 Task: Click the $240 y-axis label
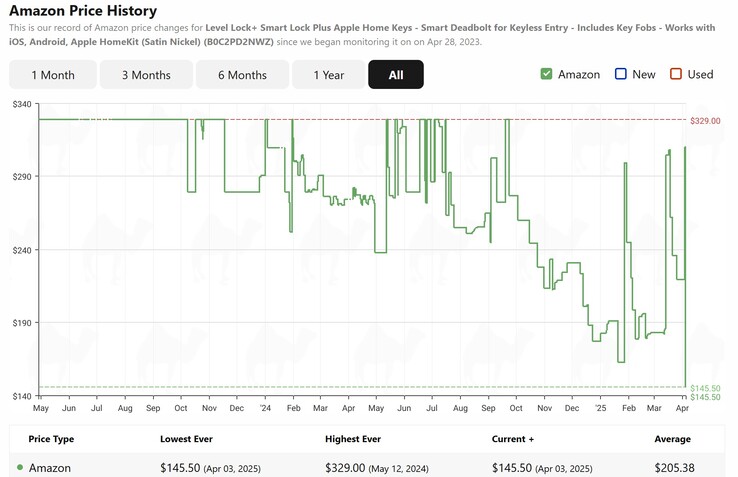click(22, 250)
